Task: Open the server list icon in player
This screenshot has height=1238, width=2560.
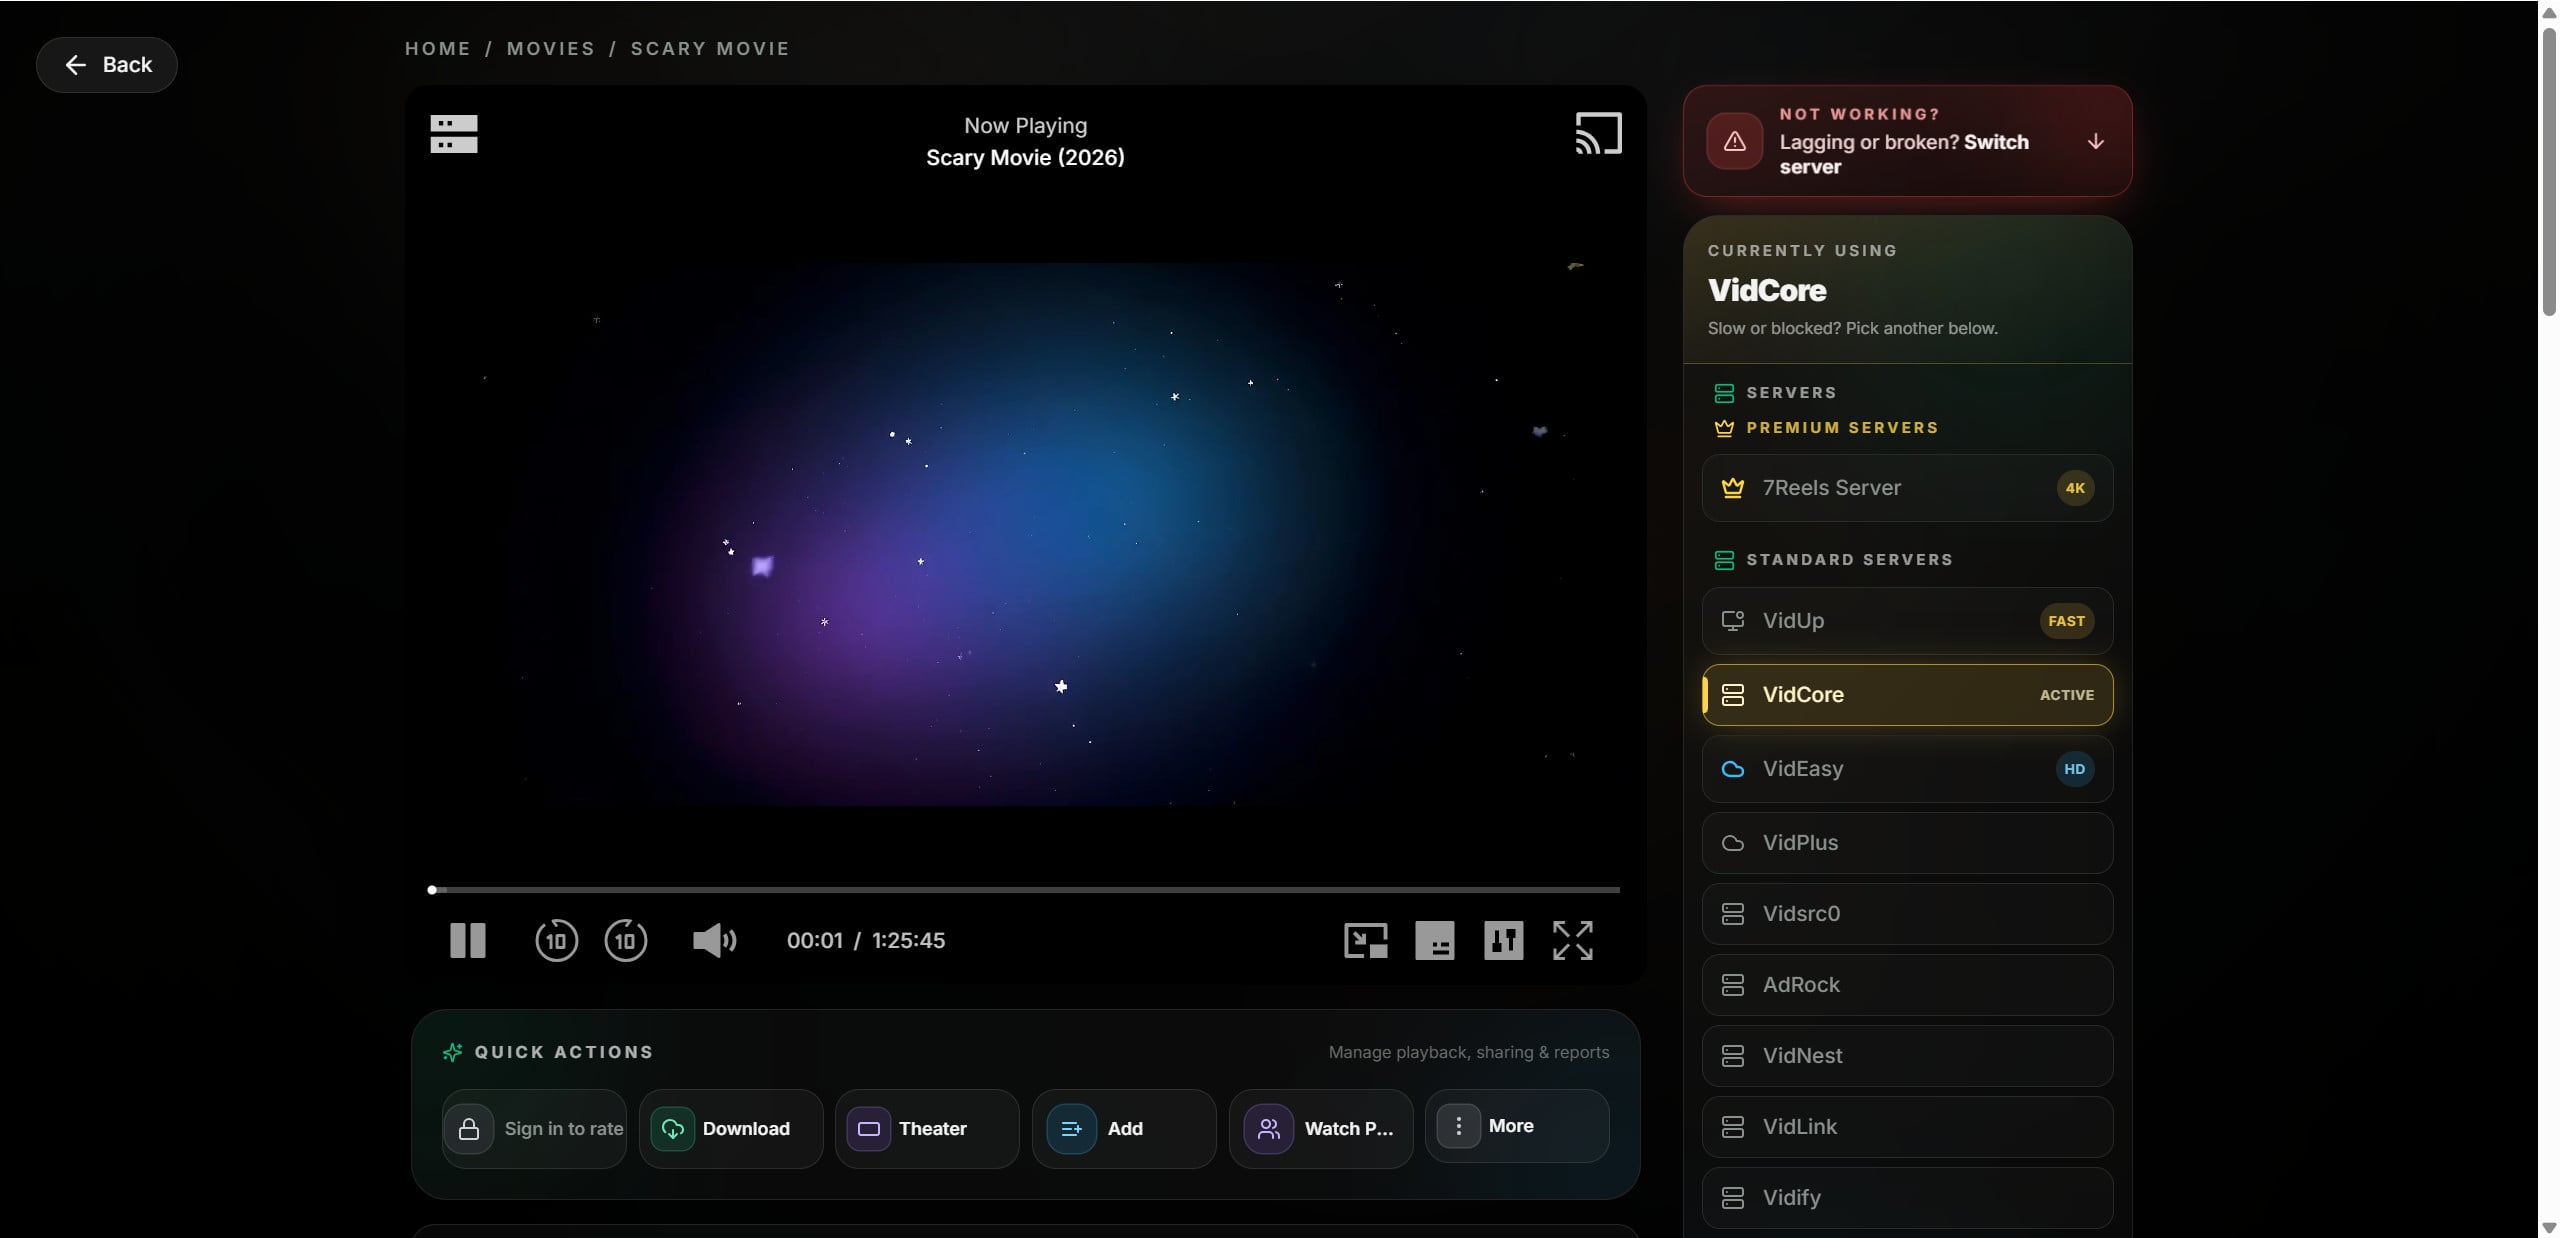Action: pos(453,134)
